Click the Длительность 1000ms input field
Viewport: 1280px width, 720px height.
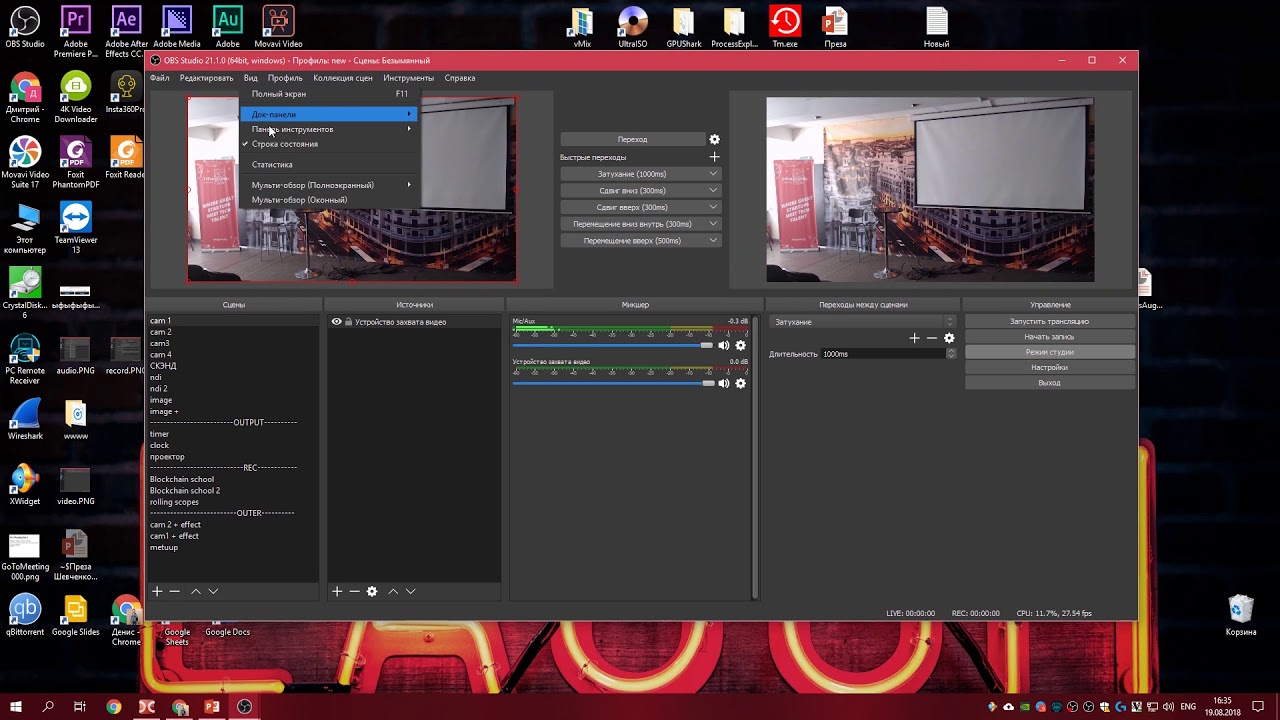tap(883, 354)
